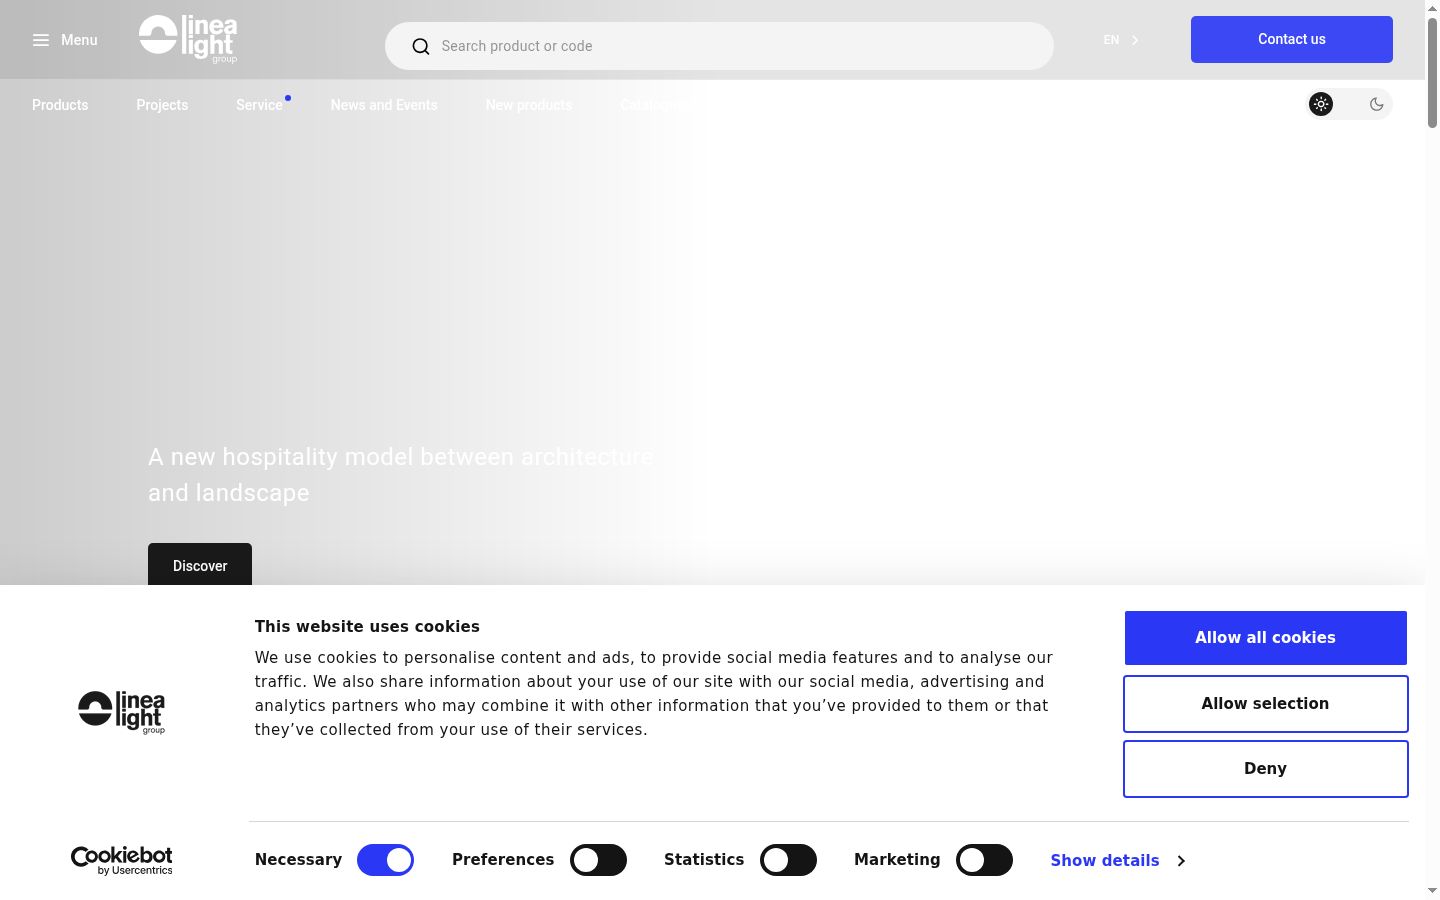Enable the Statistics cookies switch
Screen dimensions: 1440x900
pyautogui.click(x=788, y=860)
